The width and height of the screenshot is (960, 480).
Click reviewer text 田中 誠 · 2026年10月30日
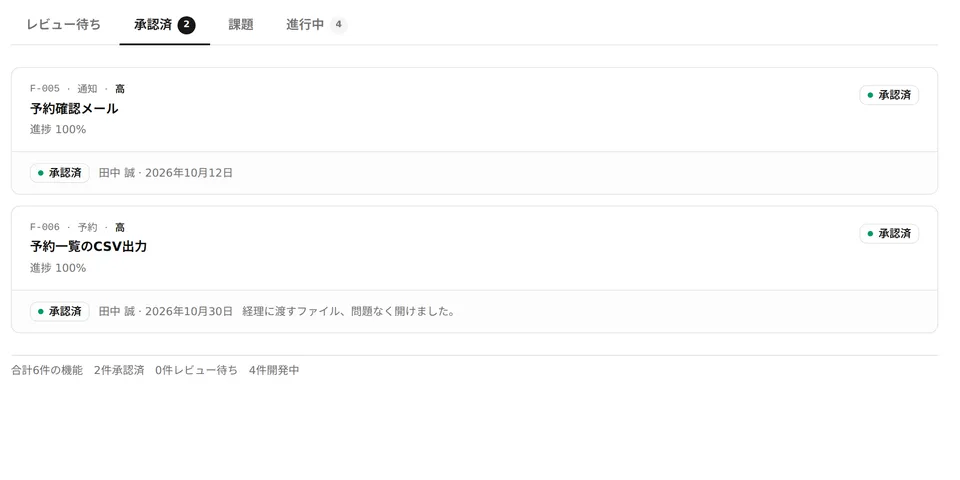(166, 312)
